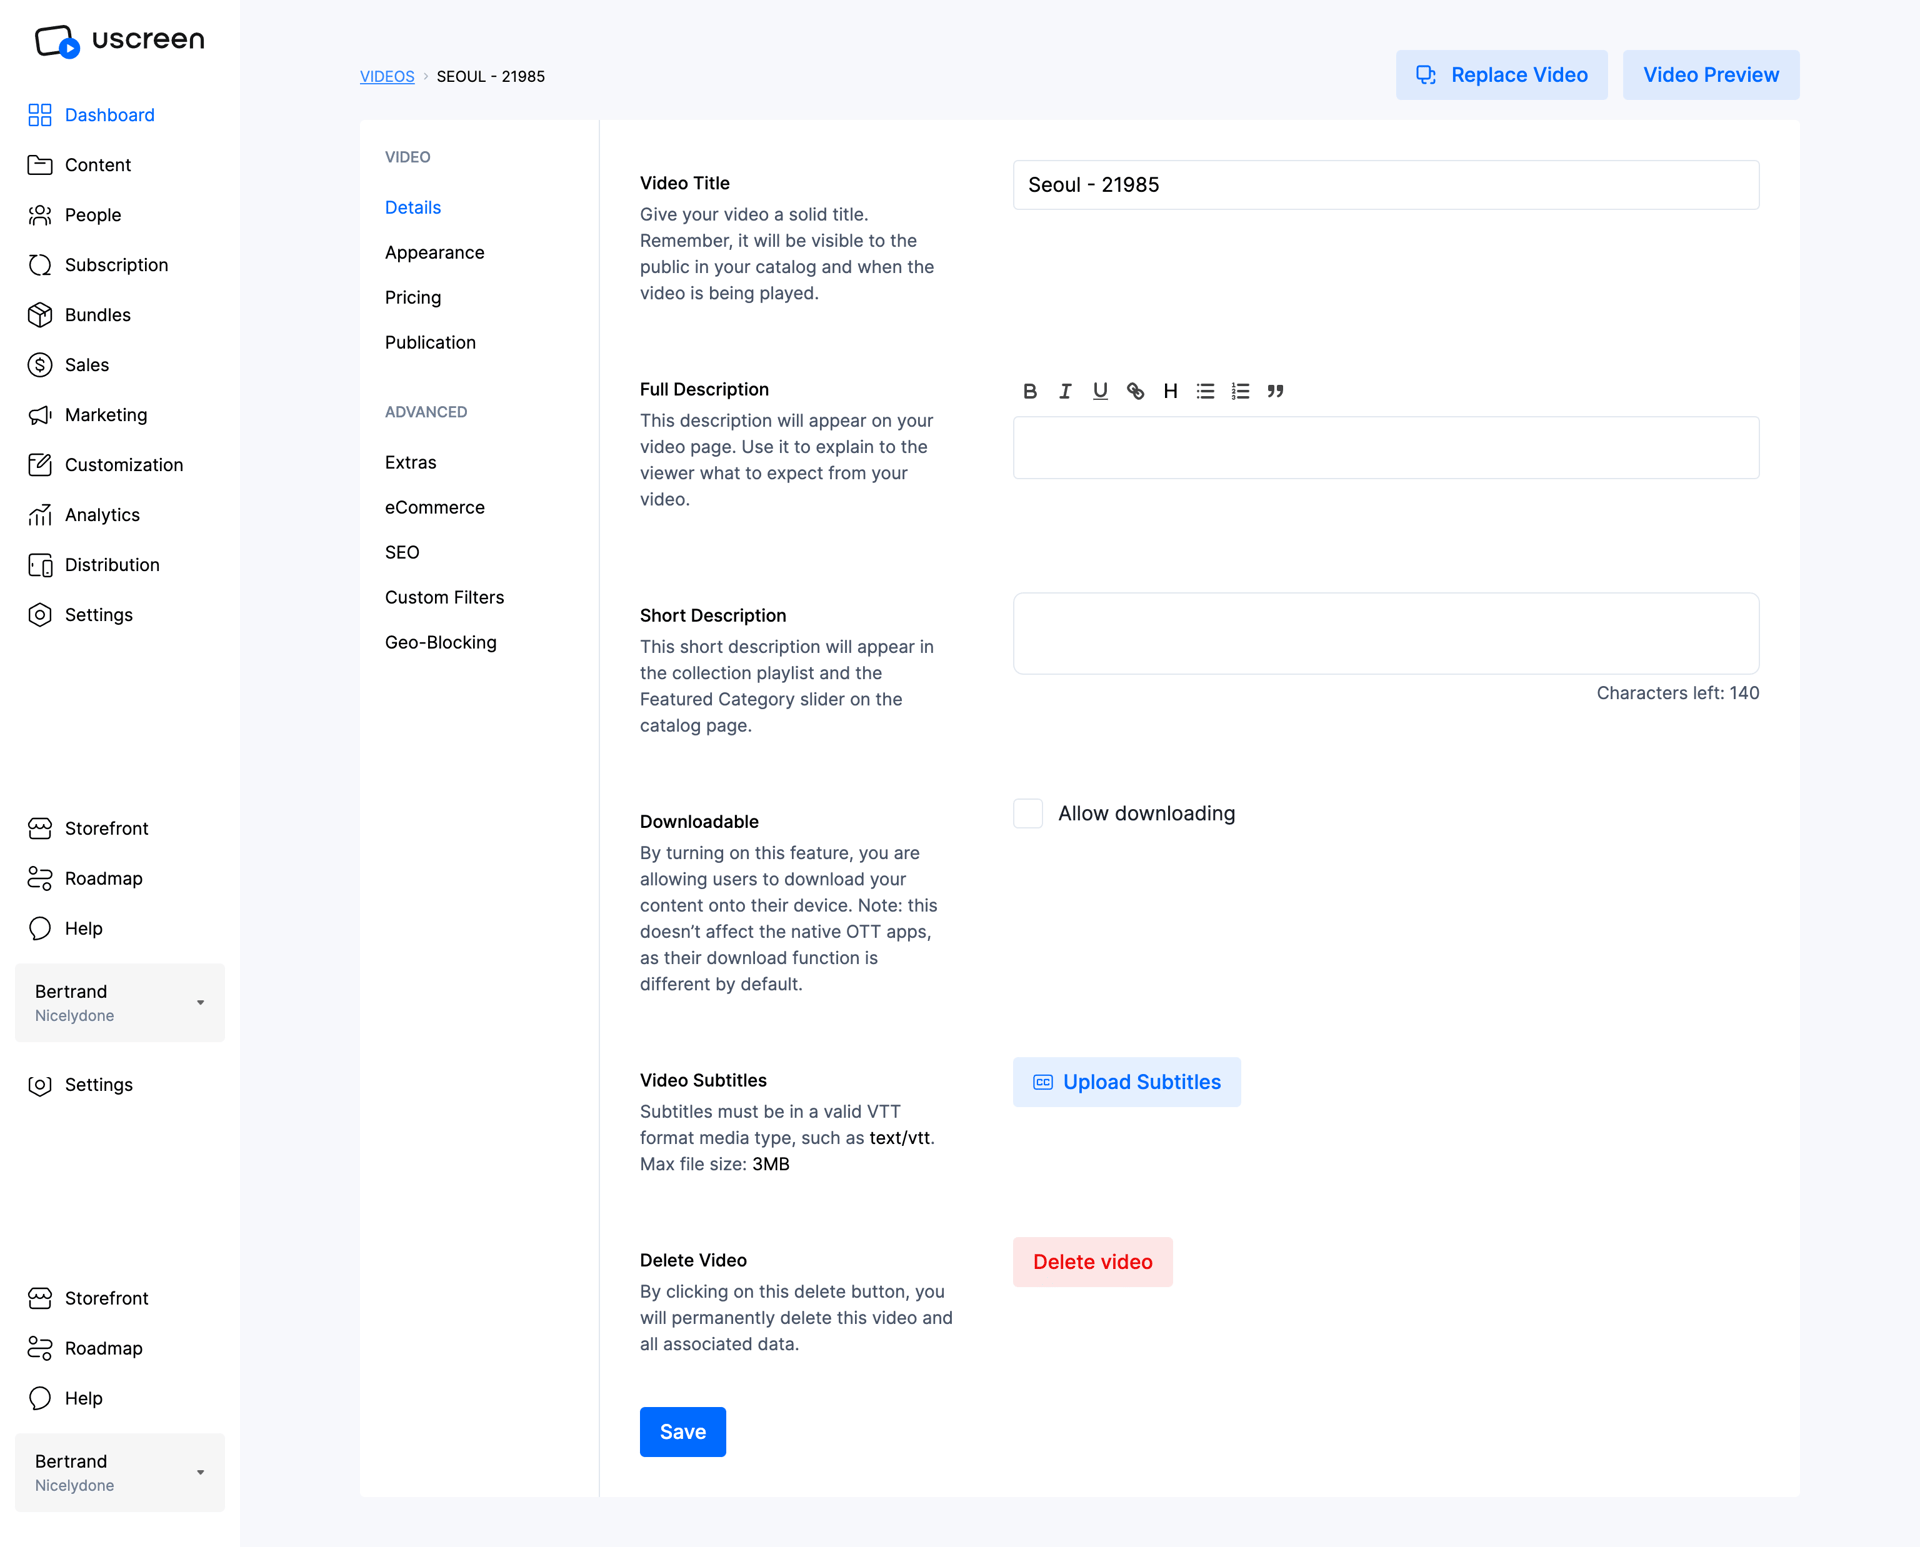Insert a bulleted list in the description
Image resolution: width=1920 pixels, height=1547 pixels.
1205,391
